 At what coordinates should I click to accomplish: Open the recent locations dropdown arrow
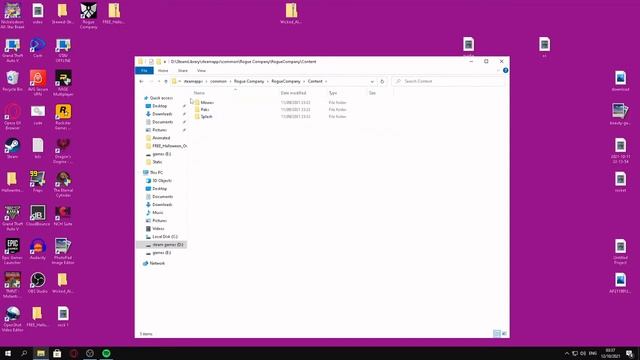point(159,81)
